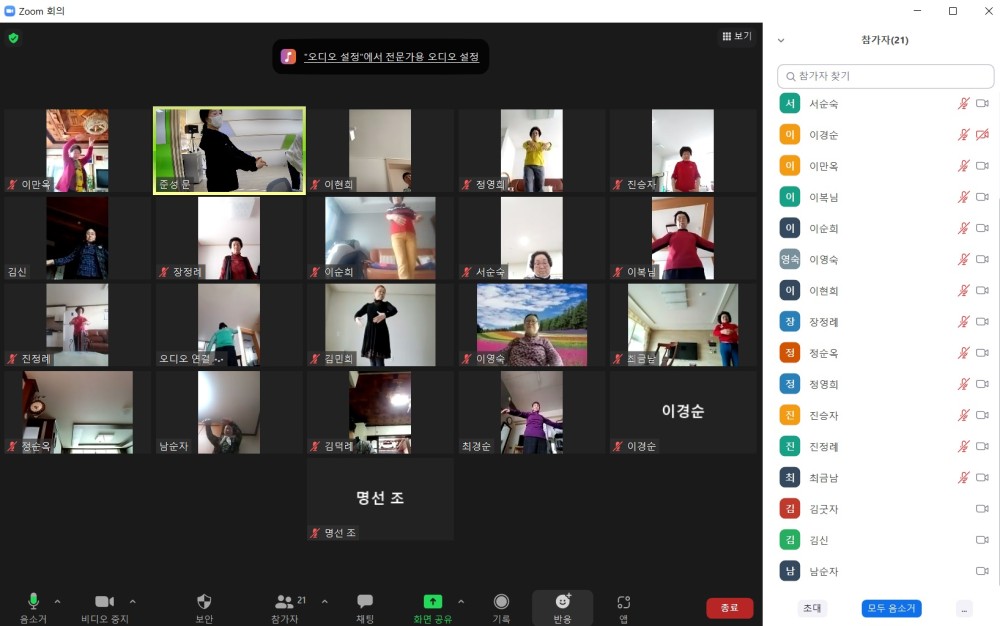Open the participants list icon
This screenshot has height=626, width=1000.
(284, 601)
